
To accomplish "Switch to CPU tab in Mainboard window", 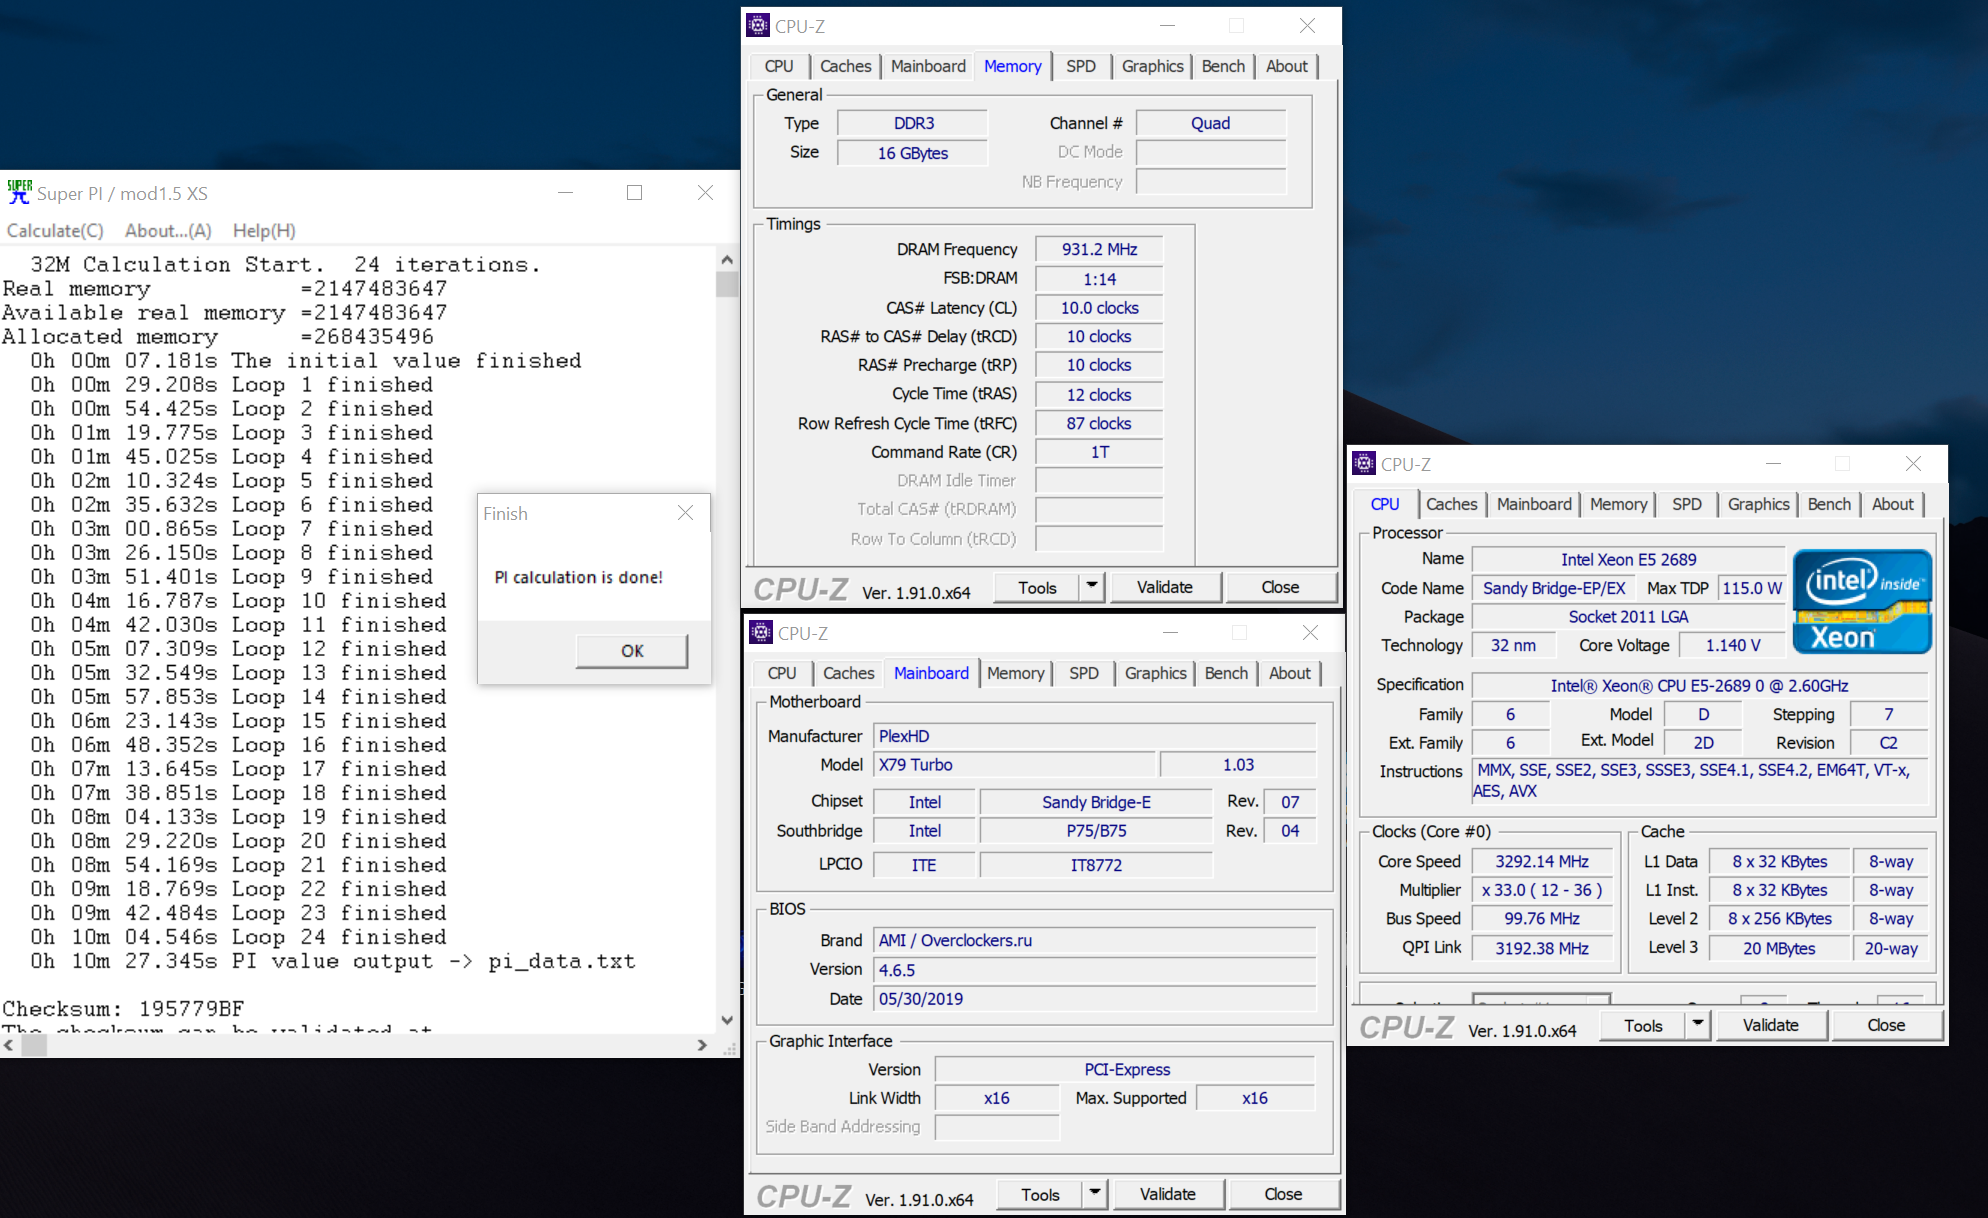I will tap(782, 673).
